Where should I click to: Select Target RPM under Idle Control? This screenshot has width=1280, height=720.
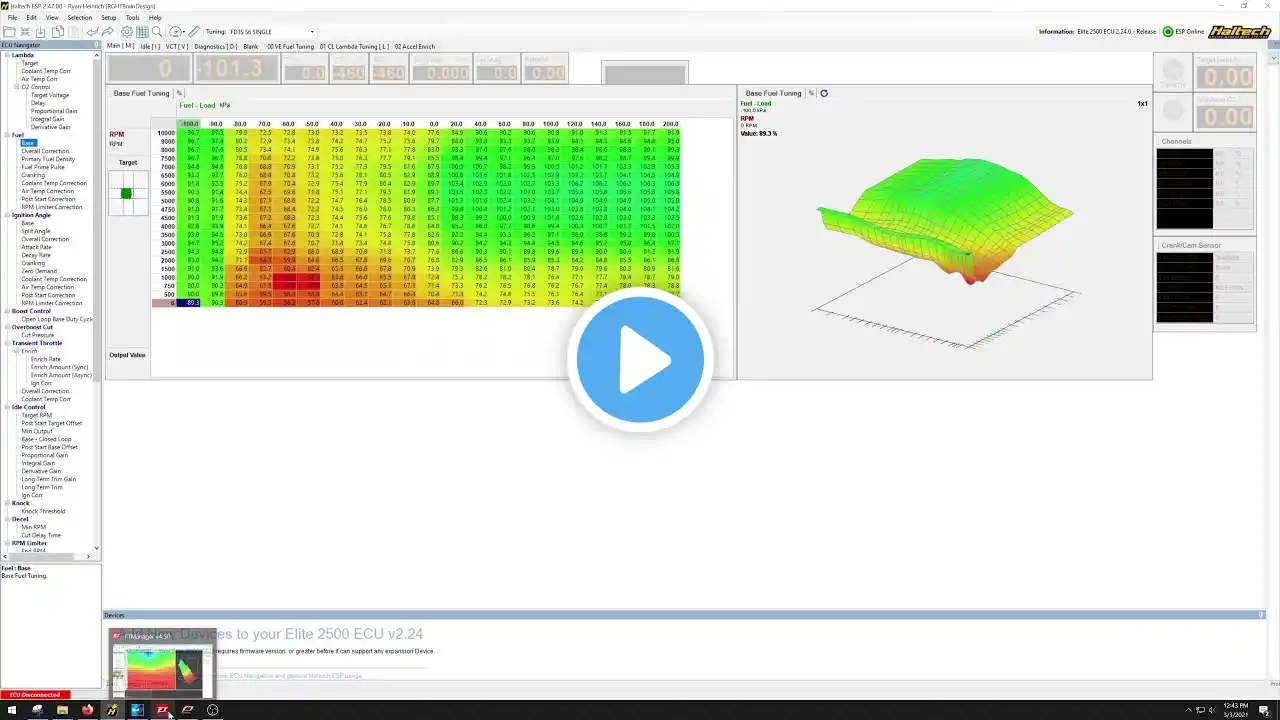click(x=37, y=415)
